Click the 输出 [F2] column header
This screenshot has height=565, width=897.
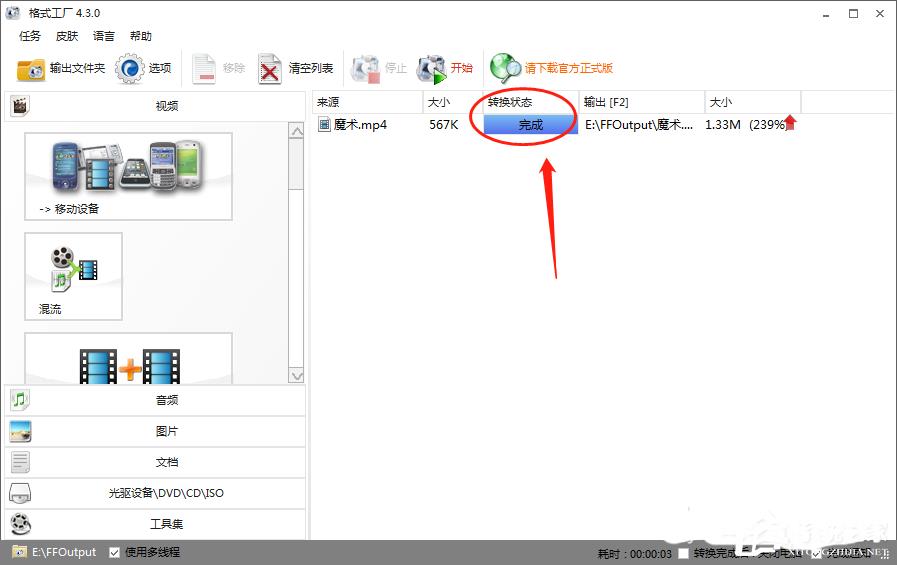click(642, 102)
